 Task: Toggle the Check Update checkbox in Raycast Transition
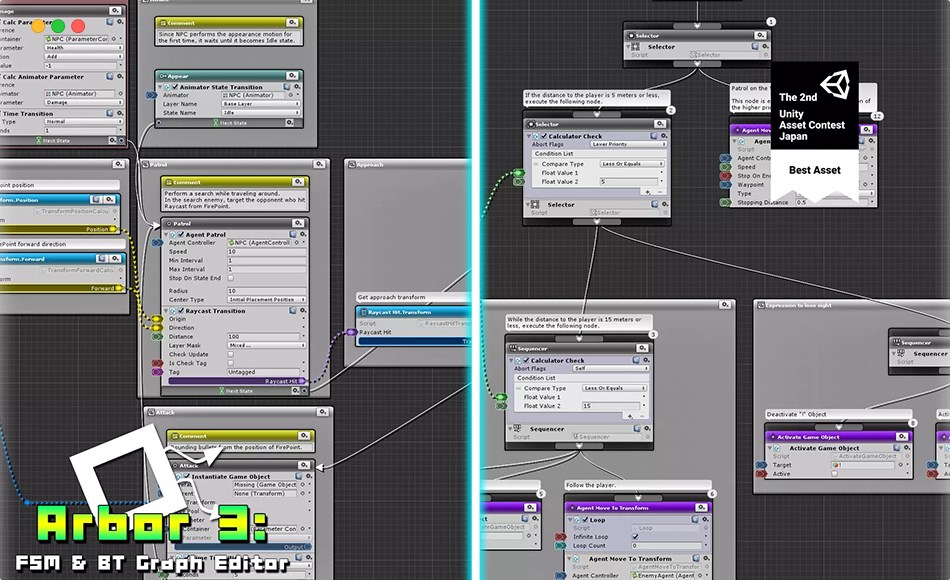[229, 353]
